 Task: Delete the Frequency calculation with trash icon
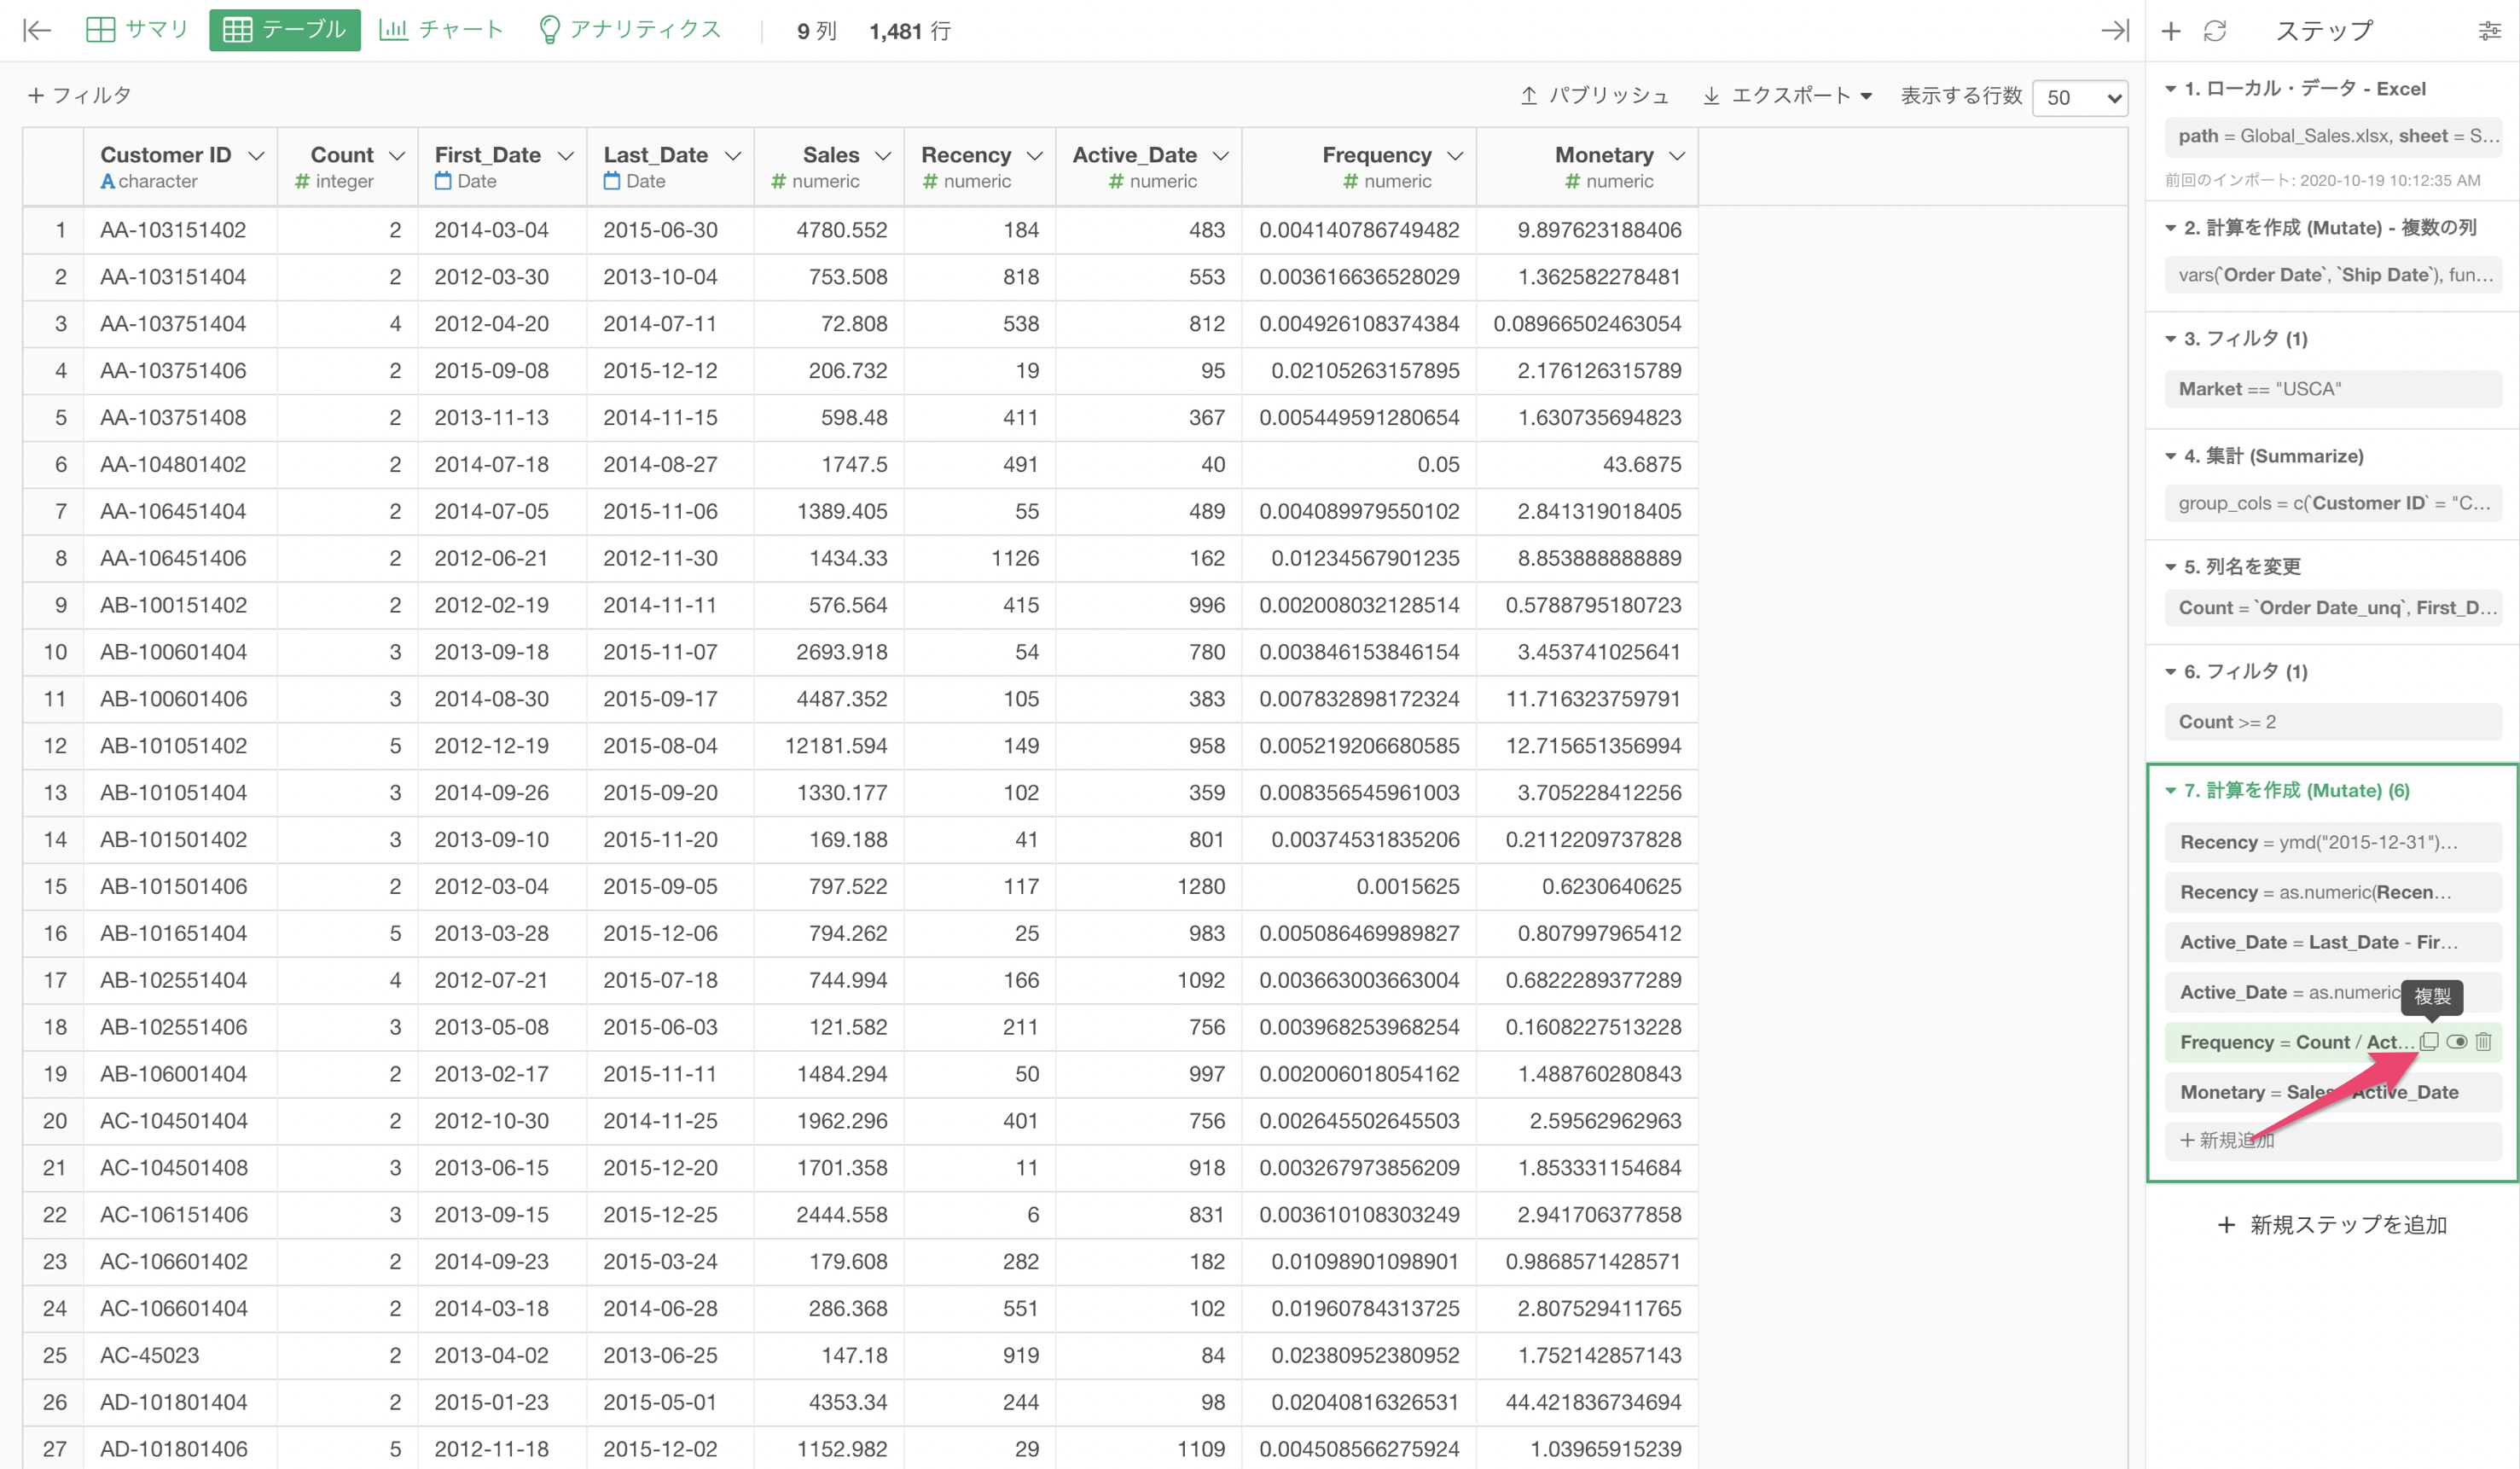2483,1041
